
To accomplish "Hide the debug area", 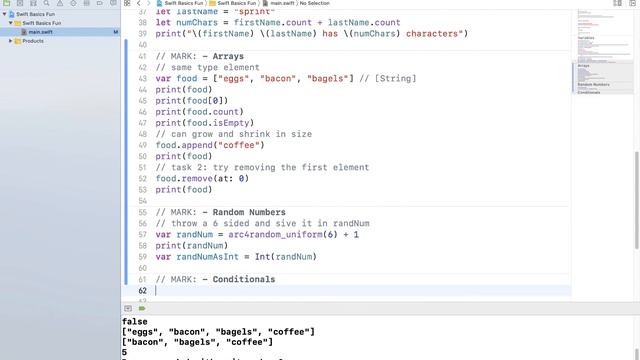I will pyautogui.click(x=128, y=308).
